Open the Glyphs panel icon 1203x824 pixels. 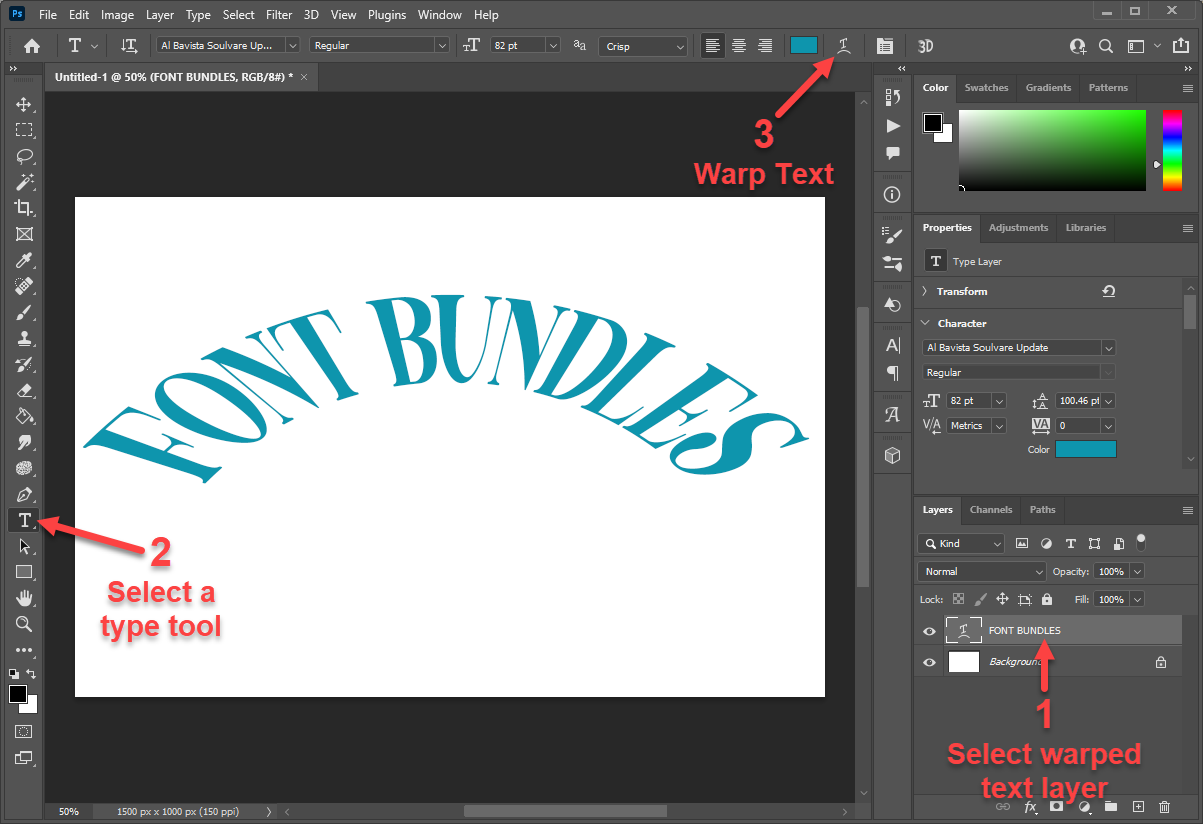[893, 414]
